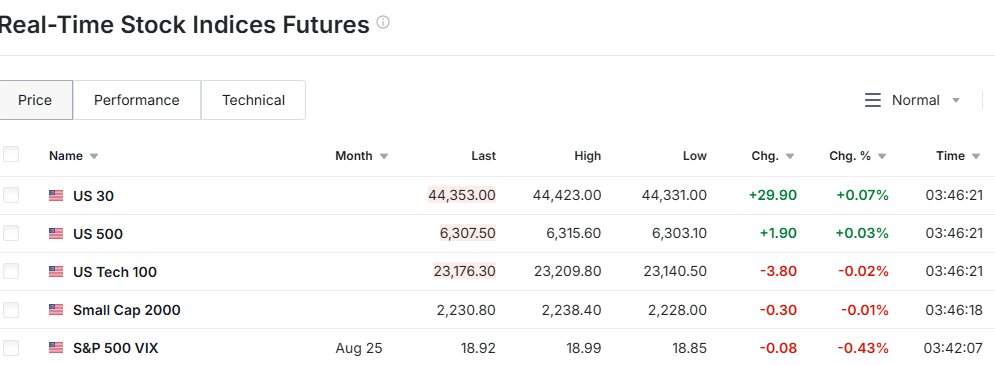This screenshot has height=365, width=995.
Task: Select the S&P 500 VIX row checkbox
Action: point(11,348)
